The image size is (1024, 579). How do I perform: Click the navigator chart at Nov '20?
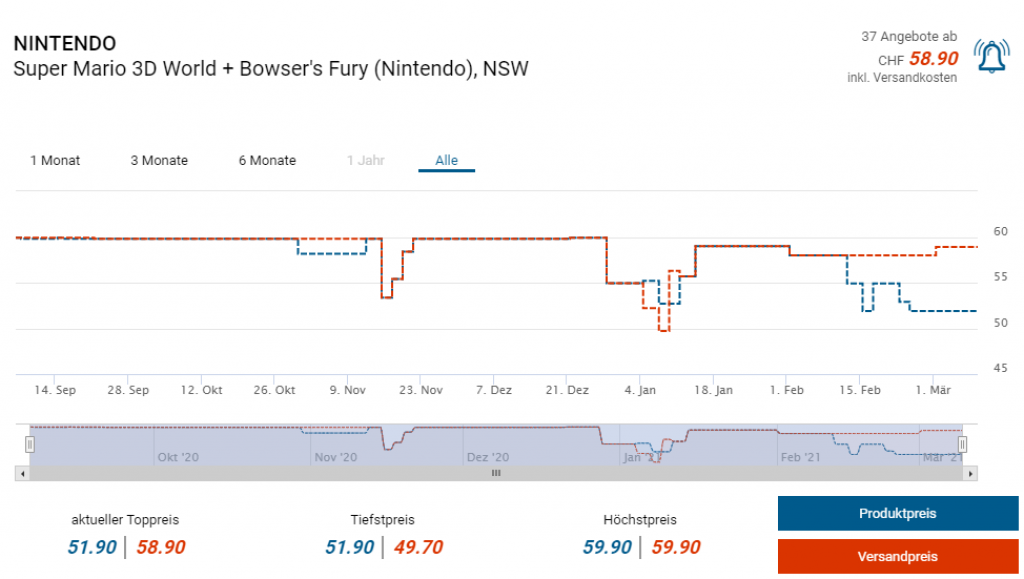coord(336,457)
